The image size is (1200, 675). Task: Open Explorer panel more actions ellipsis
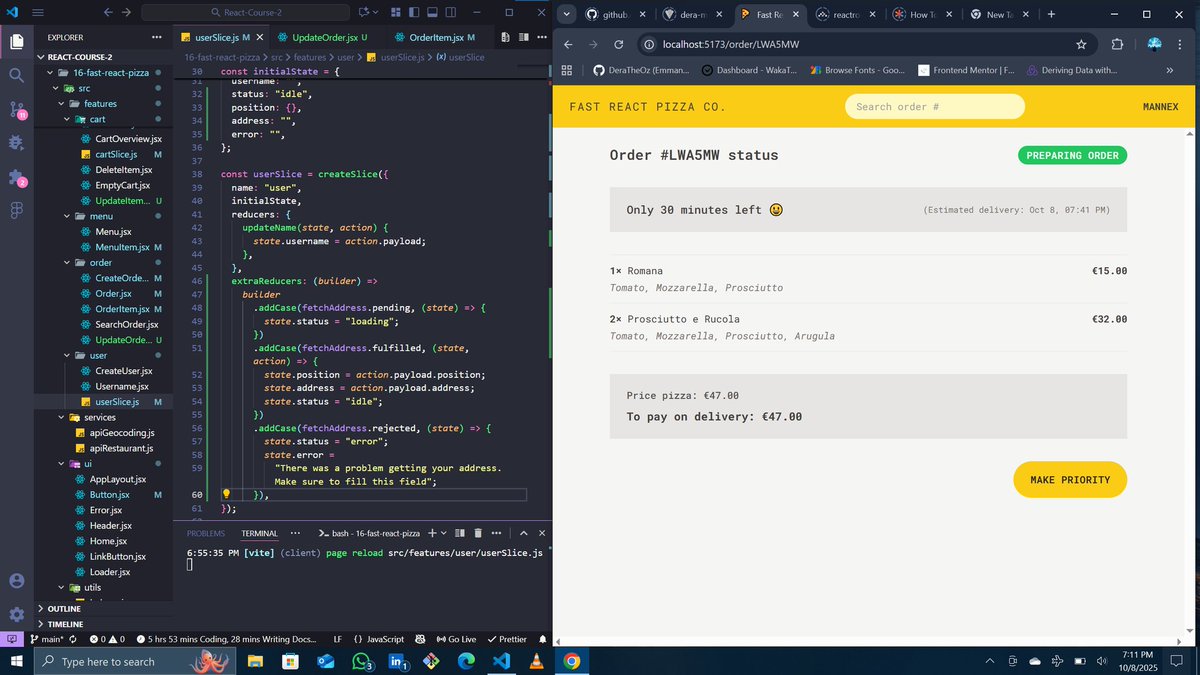point(157,37)
